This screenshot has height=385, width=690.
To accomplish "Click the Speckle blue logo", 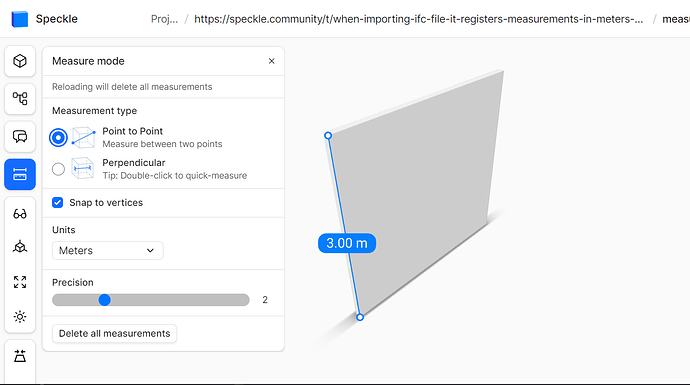I will (19, 19).
